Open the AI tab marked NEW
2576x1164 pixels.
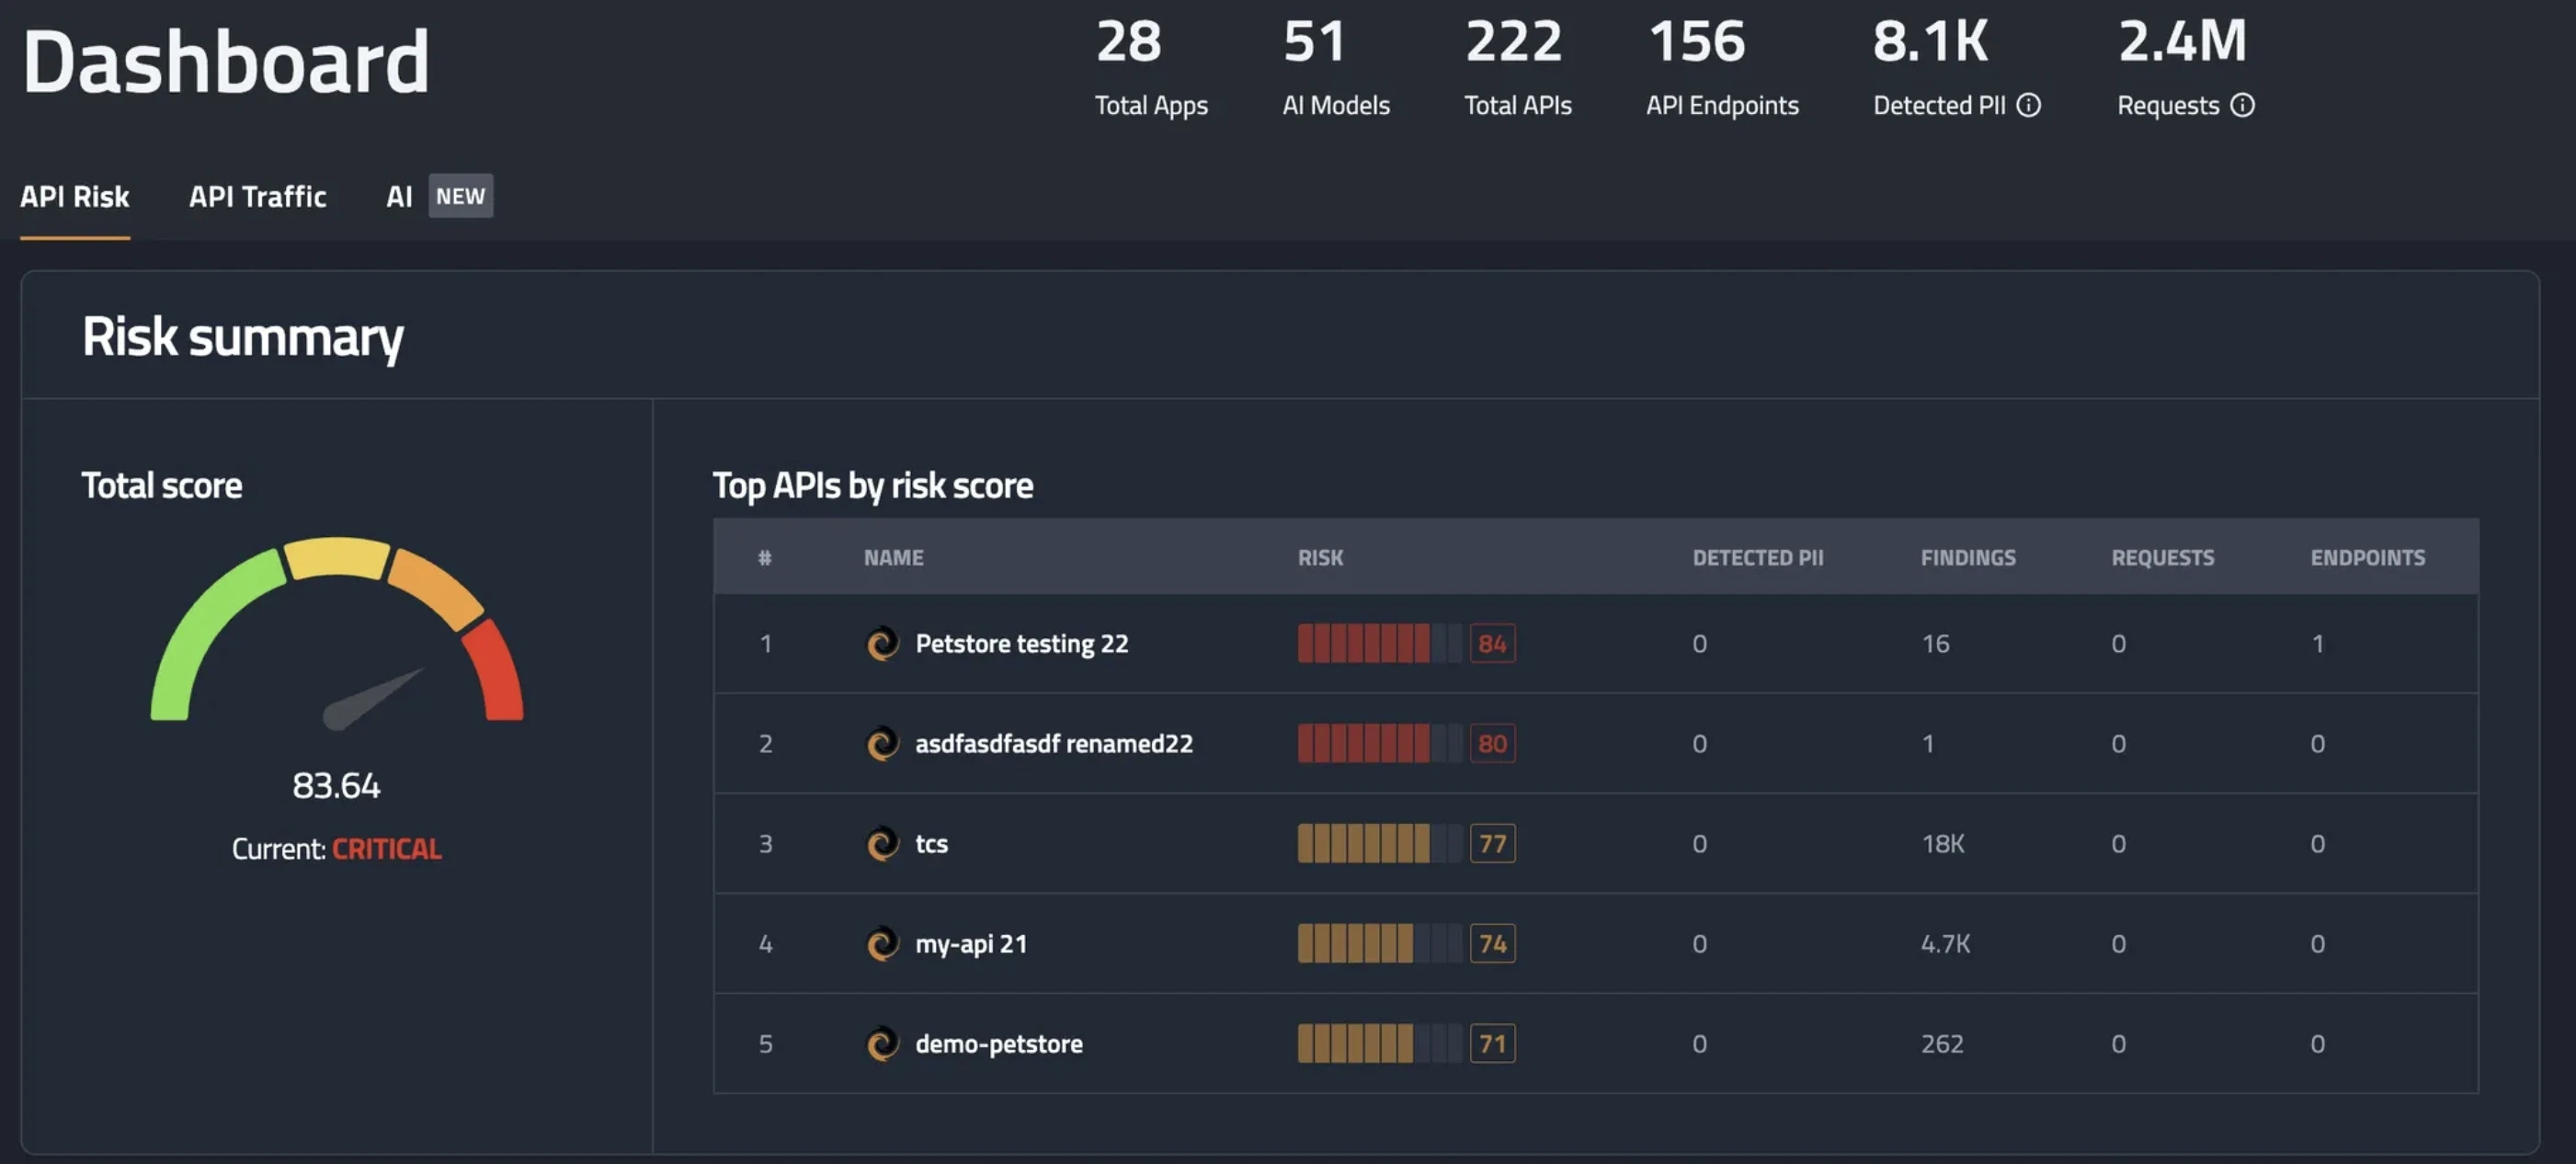(400, 196)
